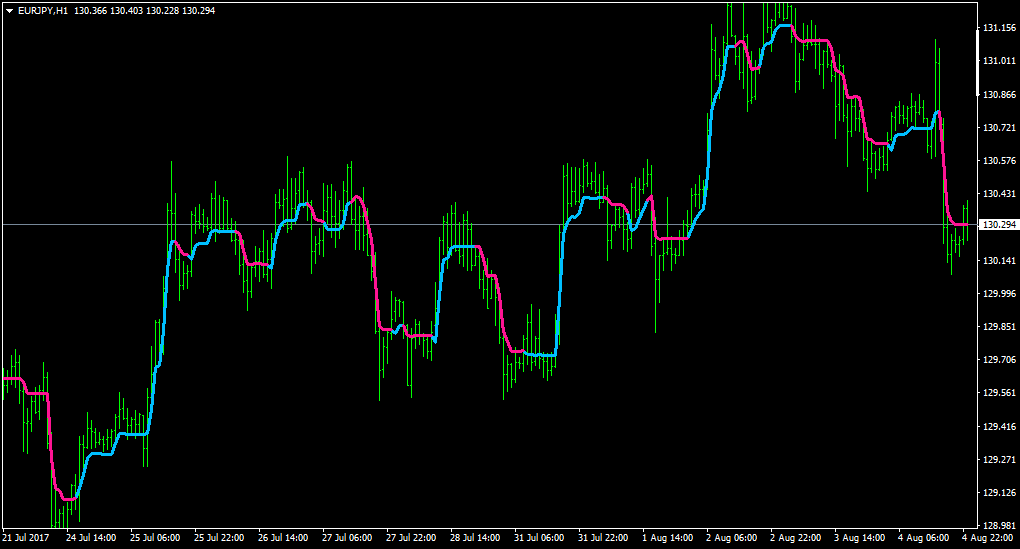Click the 24 Jul 14:00 time label

(90, 538)
